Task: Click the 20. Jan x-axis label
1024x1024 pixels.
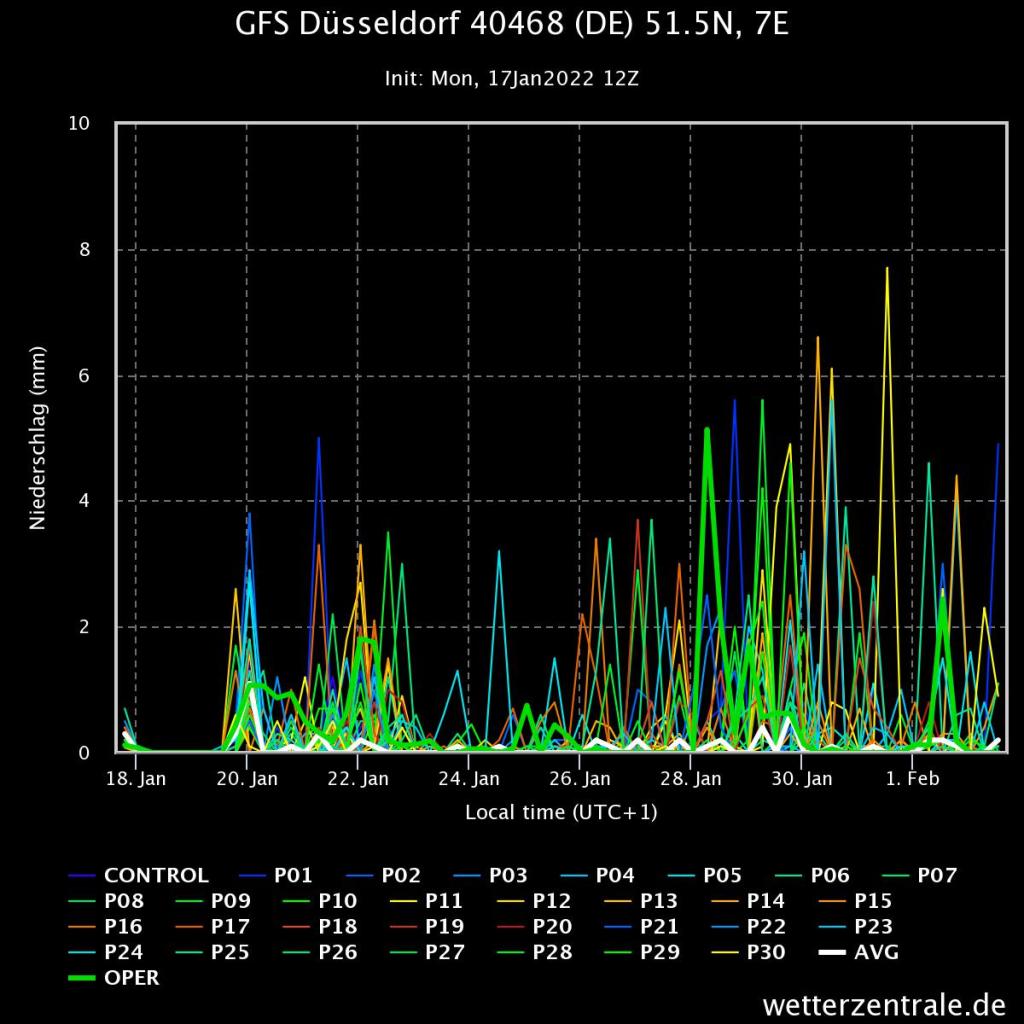Action: point(246,778)
